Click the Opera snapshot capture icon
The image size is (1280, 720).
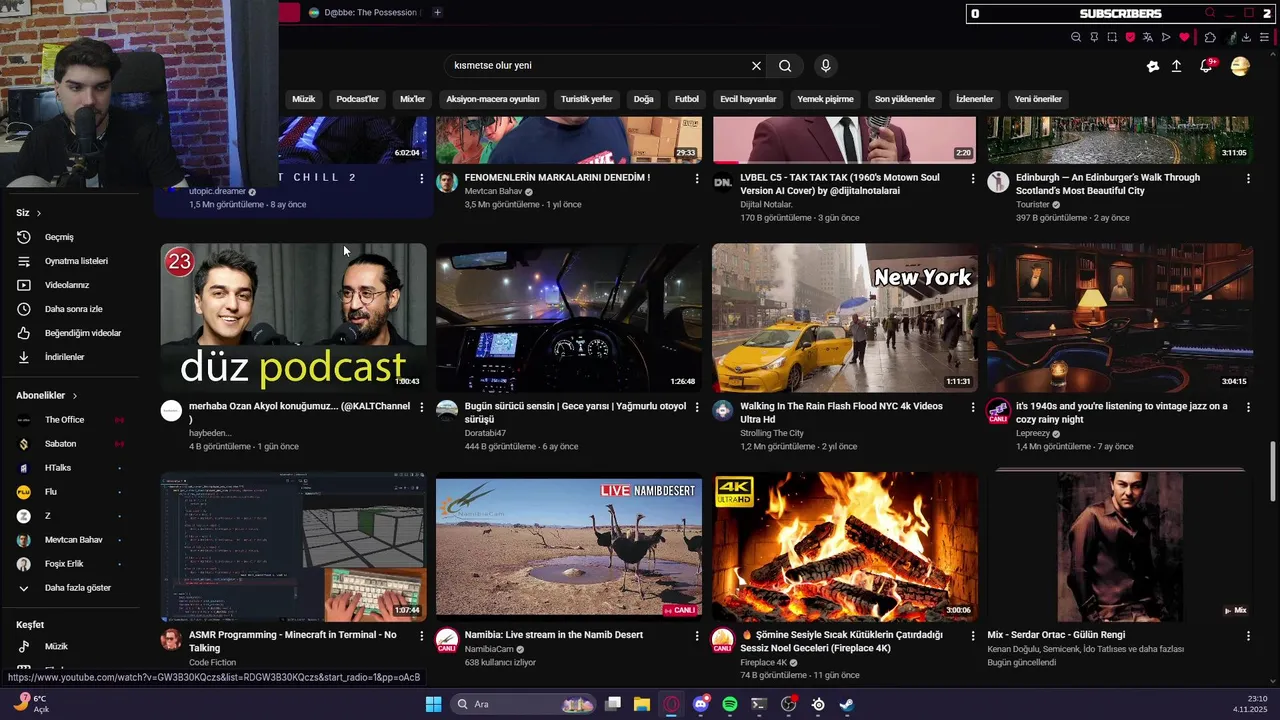1112,38
